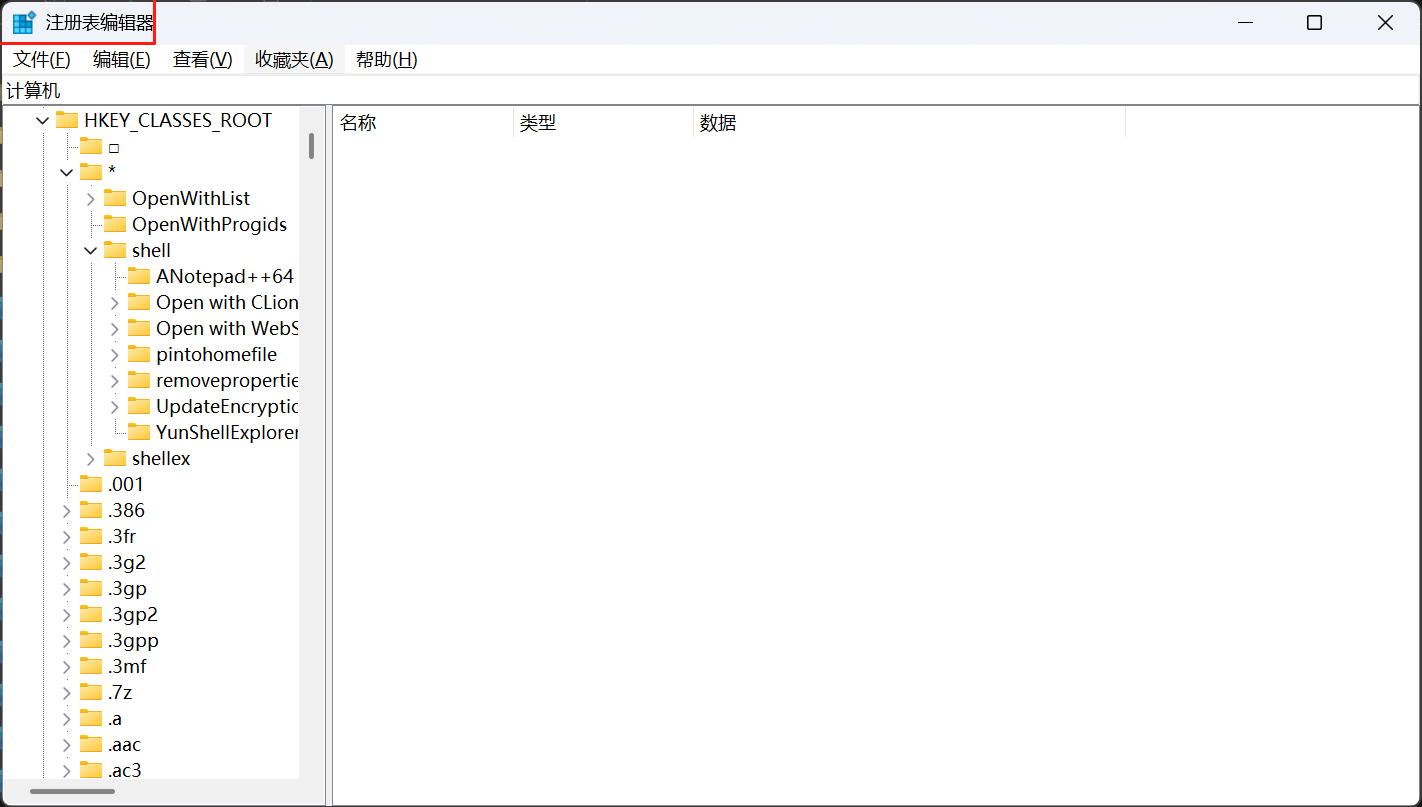Click the Registry Editor app icon in title bar
The width and height of the screenshot is (1422, 807).
pyautogui.click(x=24, y=22)
